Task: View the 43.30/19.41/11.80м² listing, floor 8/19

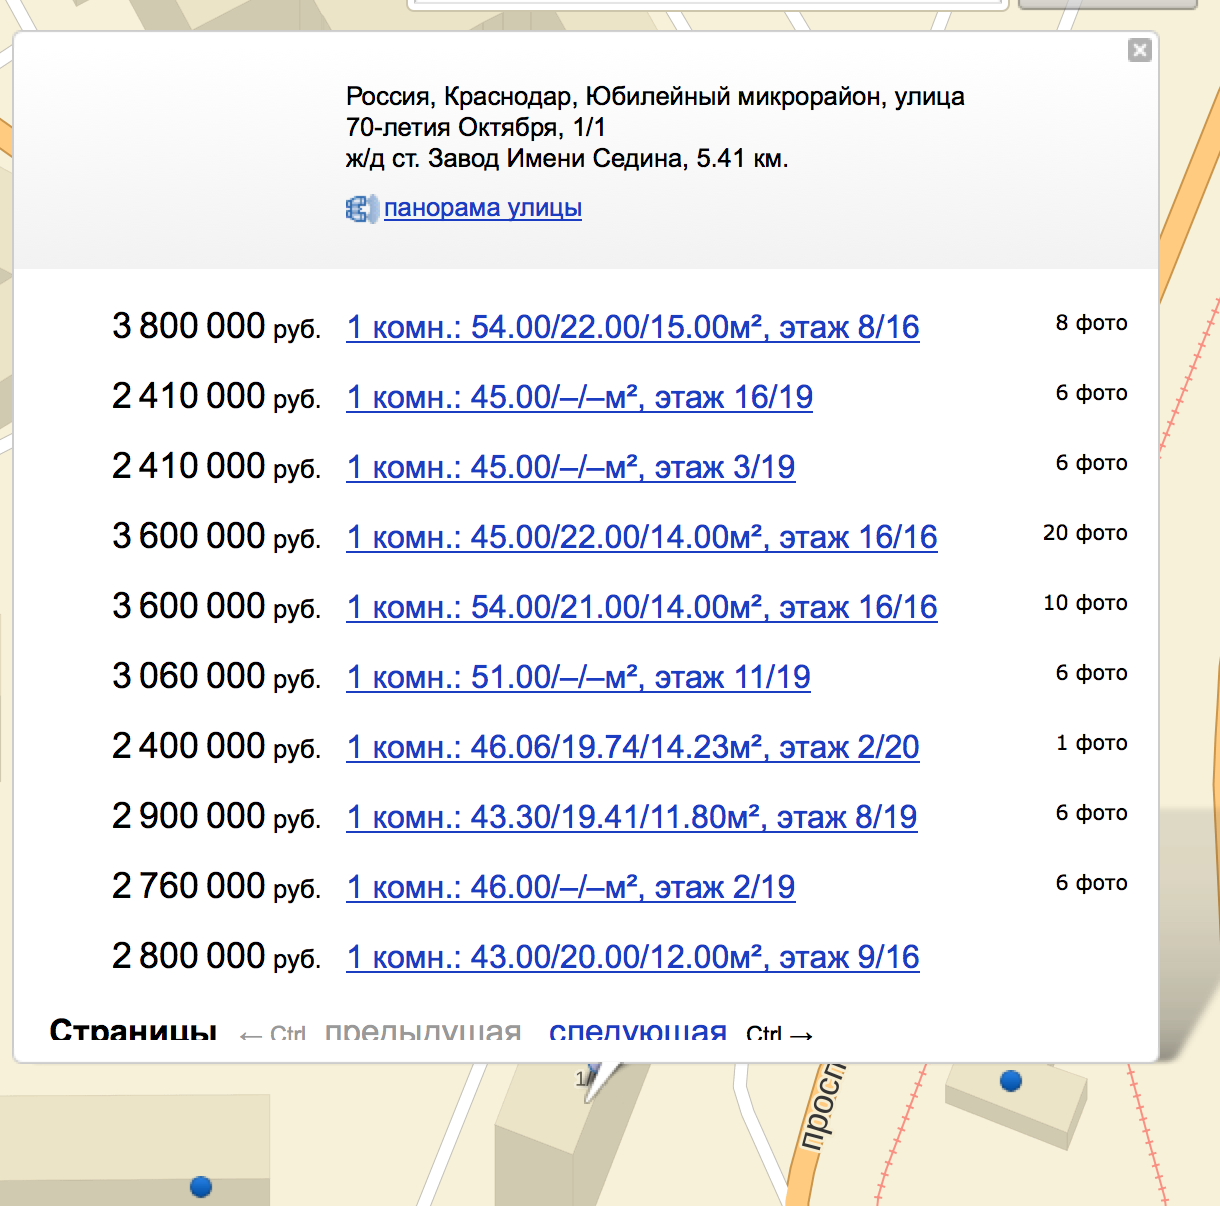Action: tap(631, 817)
